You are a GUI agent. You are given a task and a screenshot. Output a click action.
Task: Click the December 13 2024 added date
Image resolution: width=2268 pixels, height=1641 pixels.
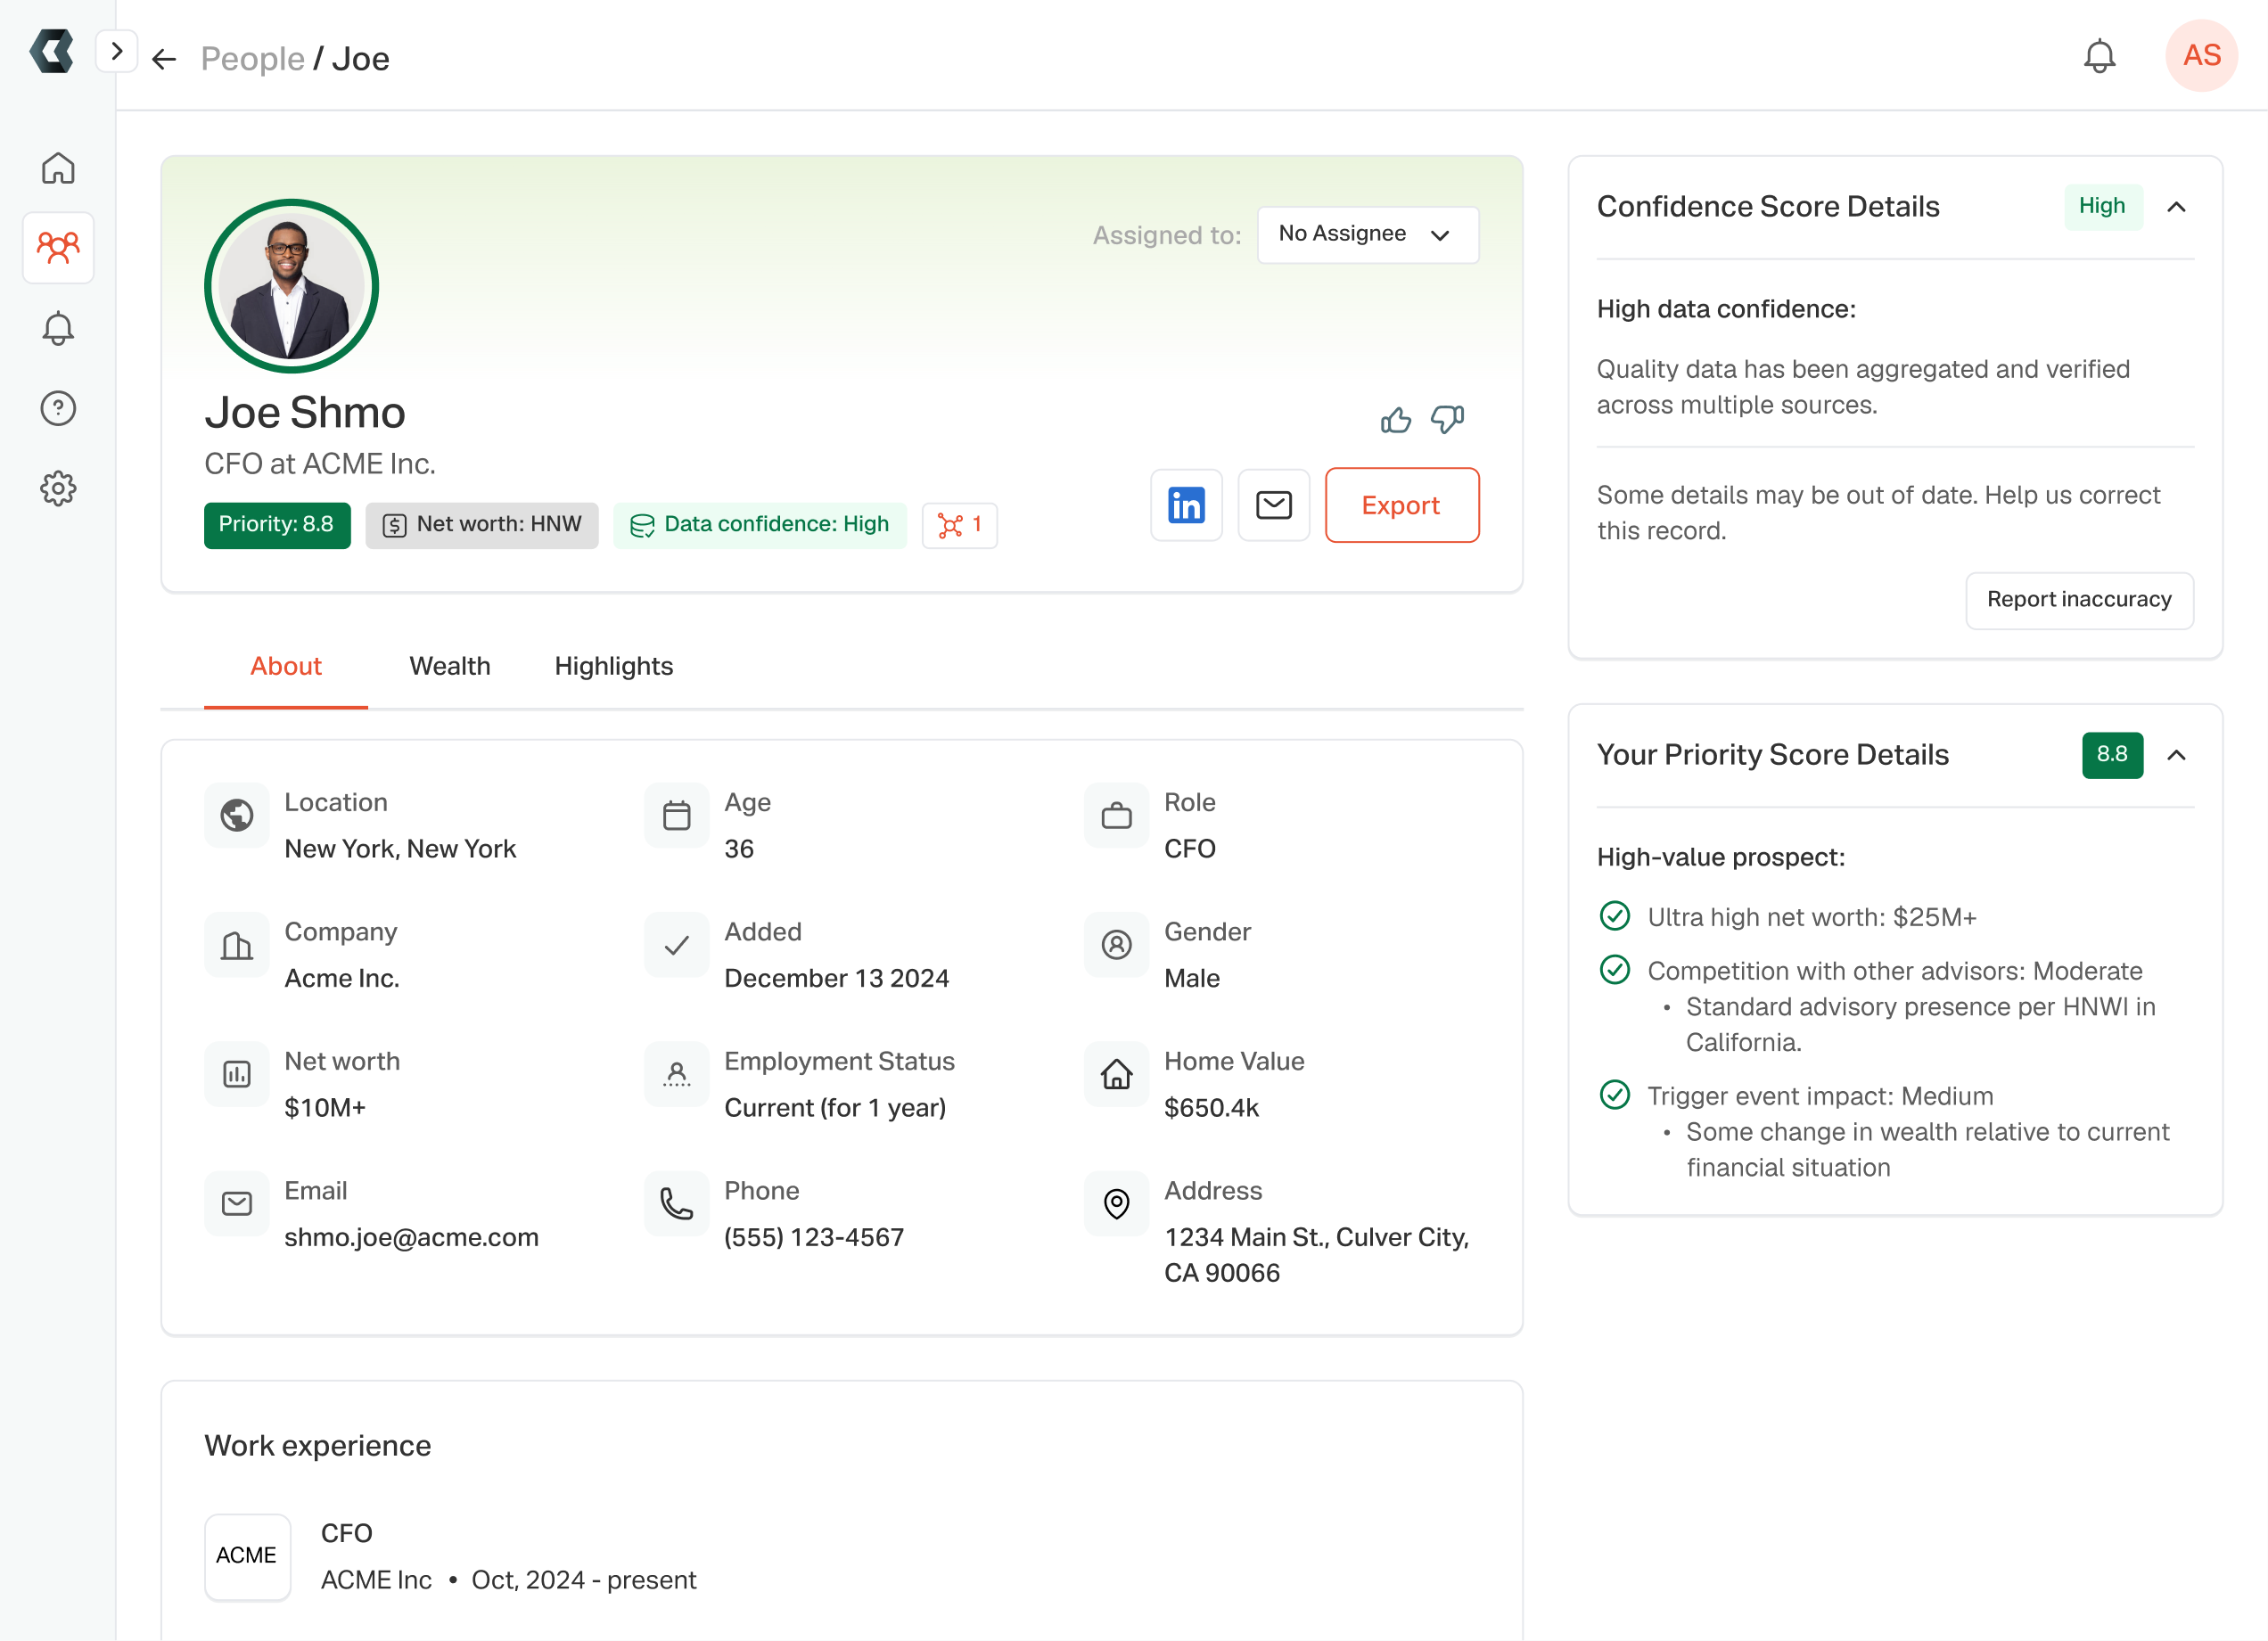tap(836, 979)
